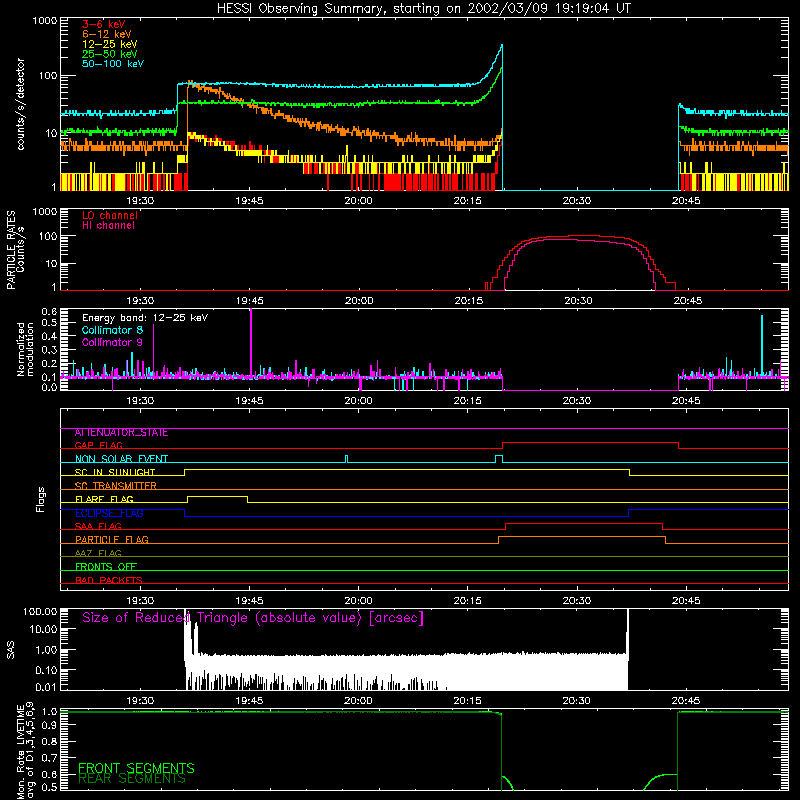800x800 pixels.
Task: Select the 6-12 keV legend label
Action: tap(107, 34)
